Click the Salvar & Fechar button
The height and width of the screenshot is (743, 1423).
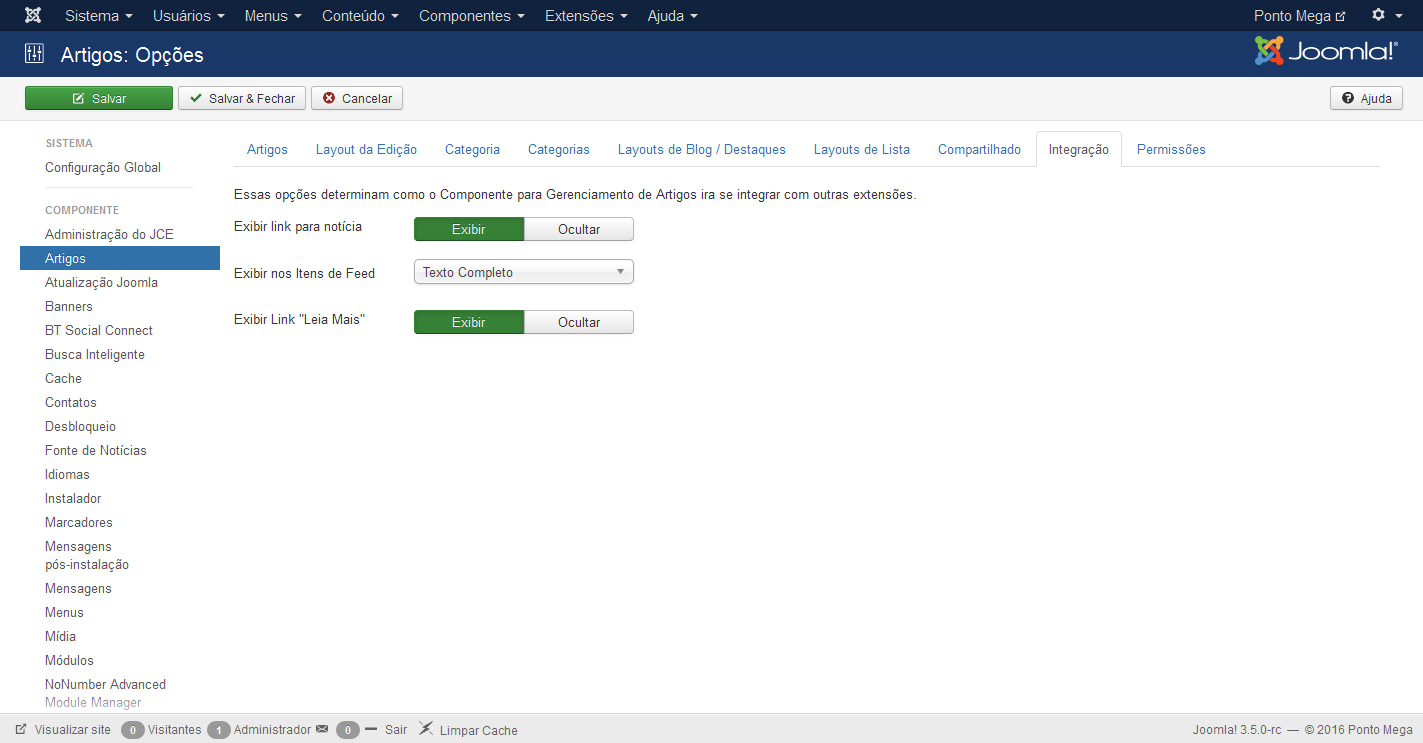241,97
